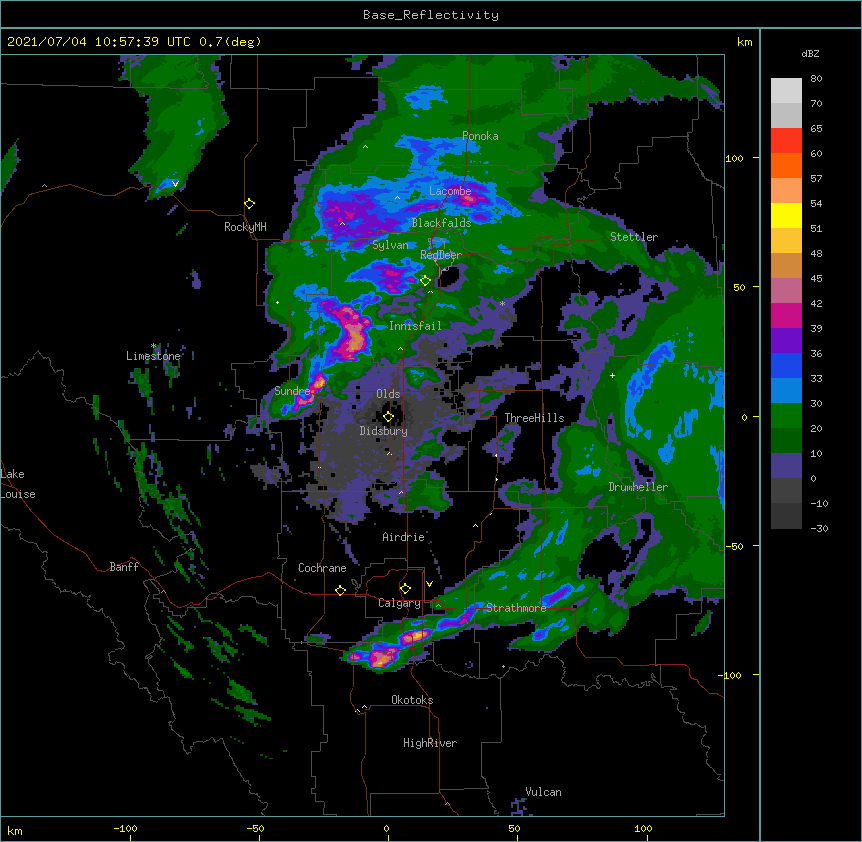The height and width of the screenshot is (842, 862).
Task: Select the ThreeHills label
Action: [534, 418]
